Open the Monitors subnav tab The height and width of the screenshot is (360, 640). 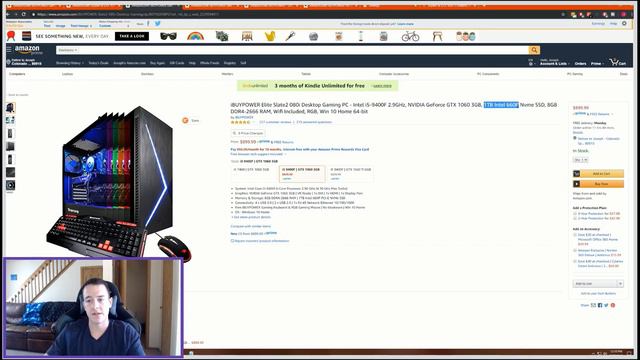pyautogui.click(x=227, y=74)
